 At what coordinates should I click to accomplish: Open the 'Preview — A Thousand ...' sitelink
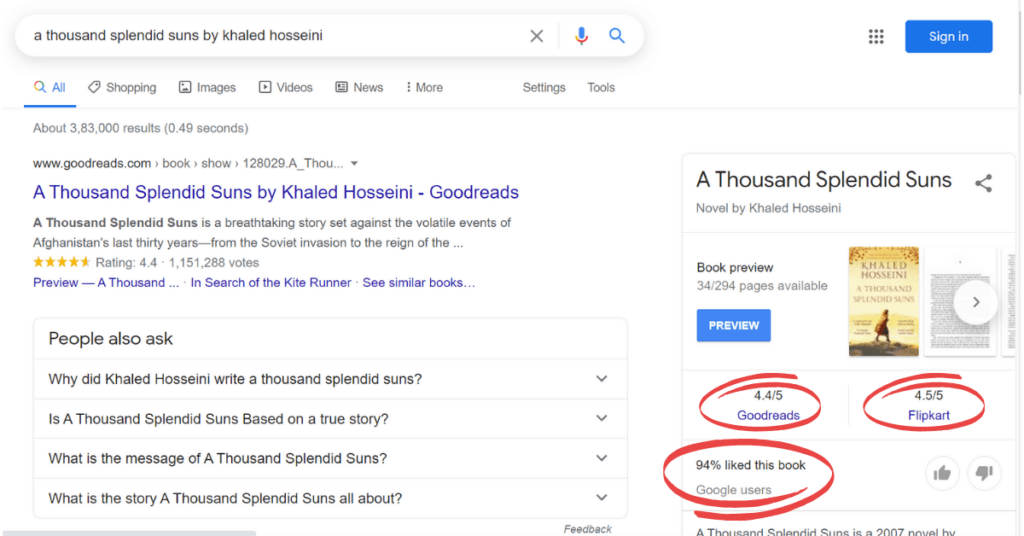tap(106, 283)
